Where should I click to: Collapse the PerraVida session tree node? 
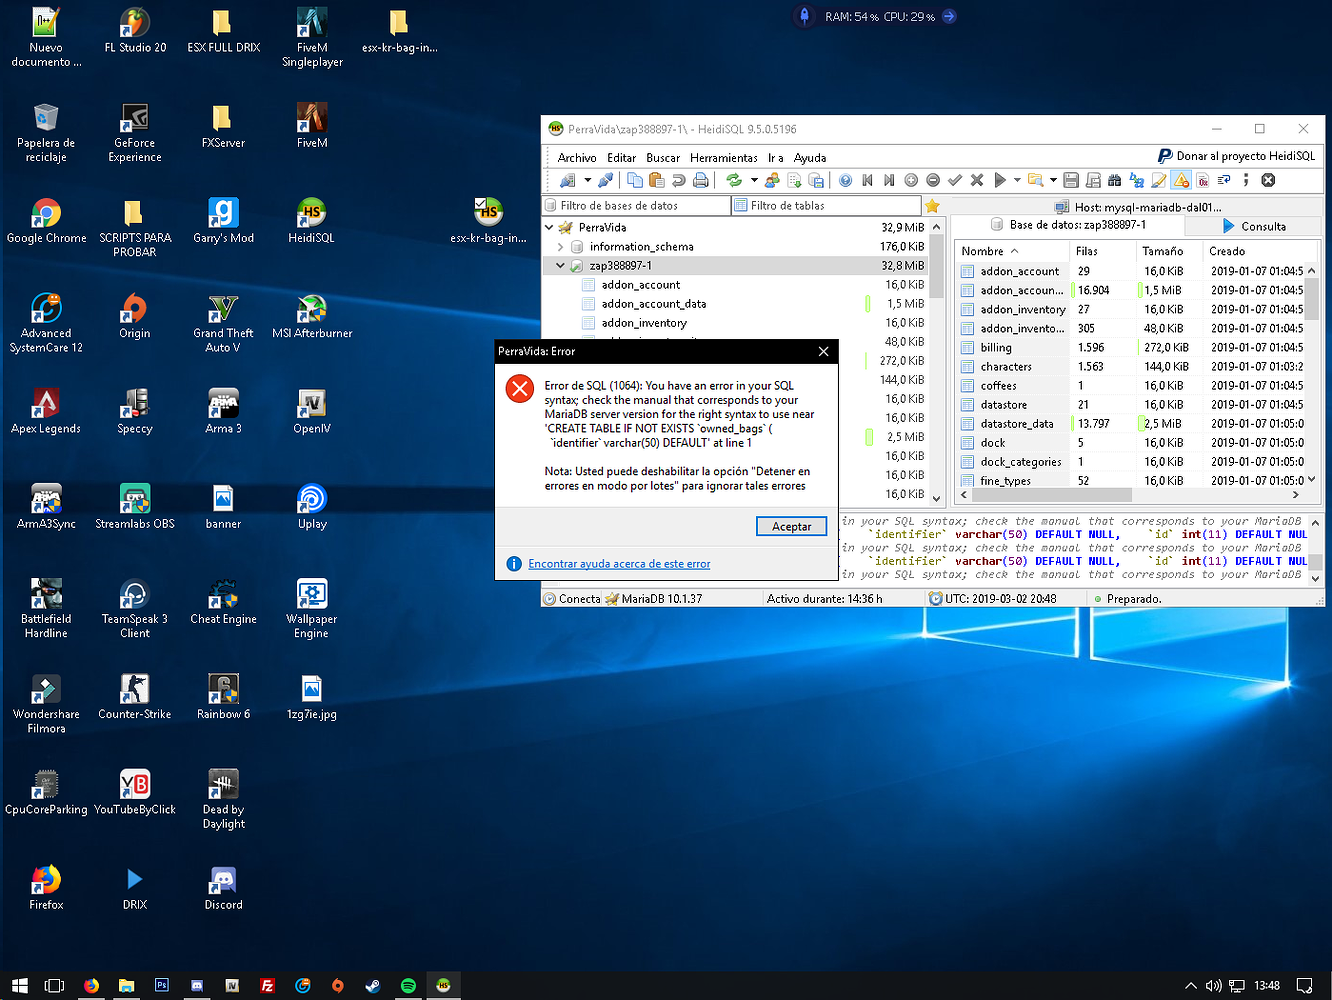(x=549, y=228)
